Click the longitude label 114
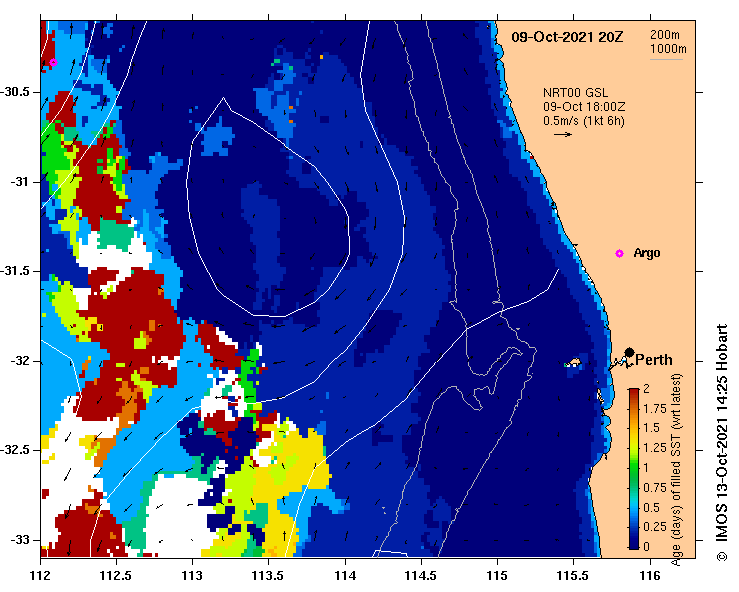739x592 pixels. point(345,576)
